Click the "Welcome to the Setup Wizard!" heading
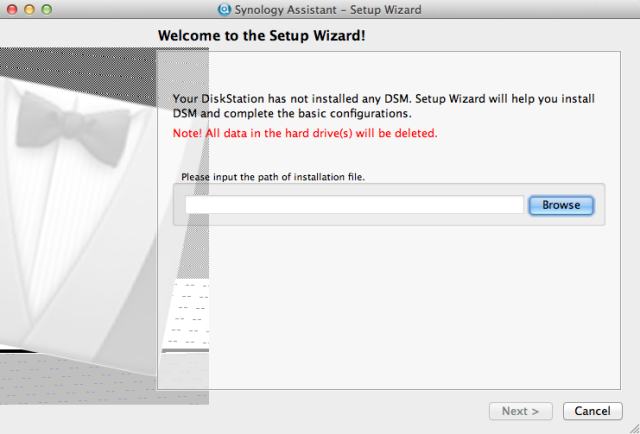 click(x=262, y=36)
